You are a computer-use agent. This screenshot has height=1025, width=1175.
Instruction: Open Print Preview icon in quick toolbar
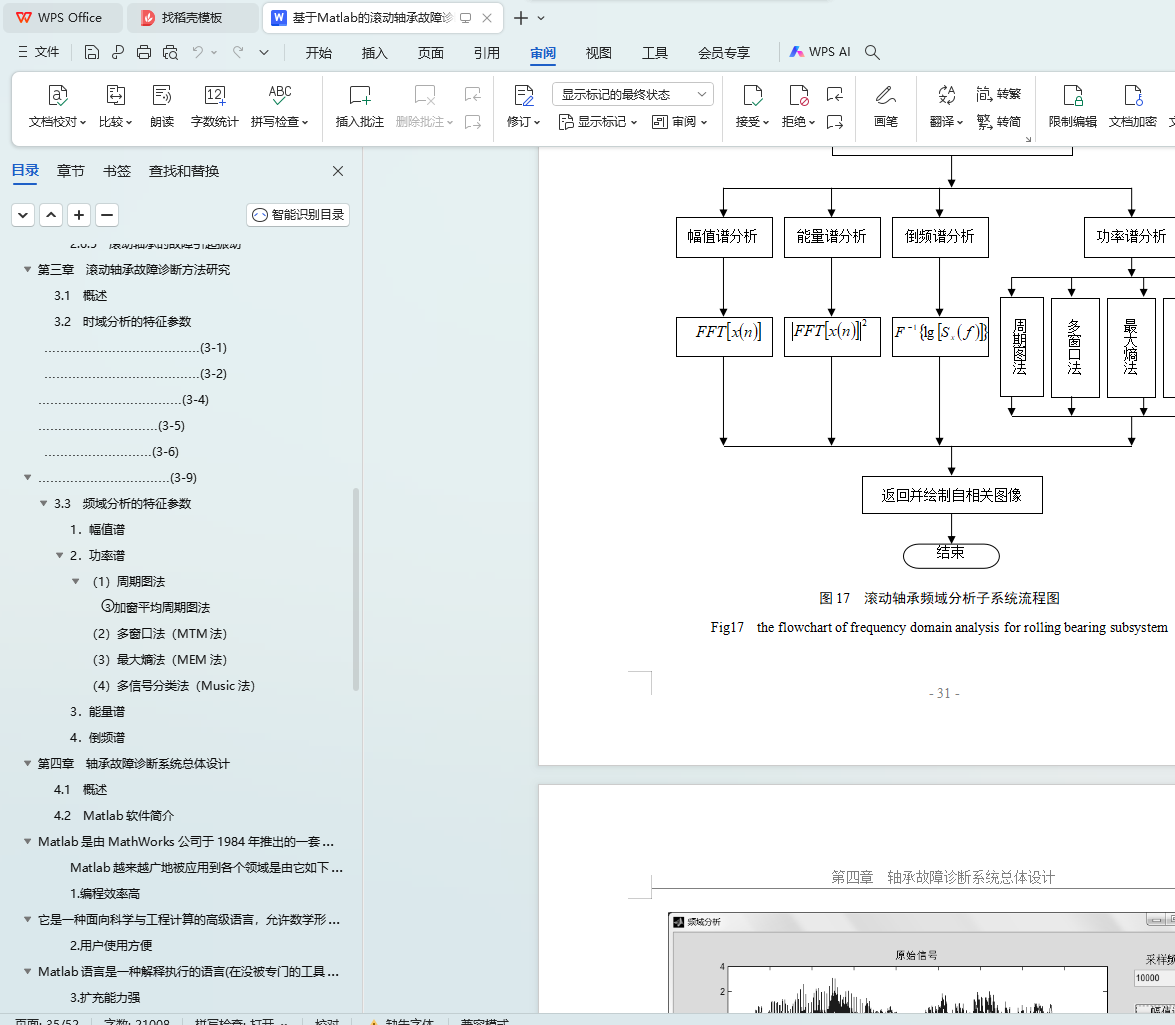point(170,52)
